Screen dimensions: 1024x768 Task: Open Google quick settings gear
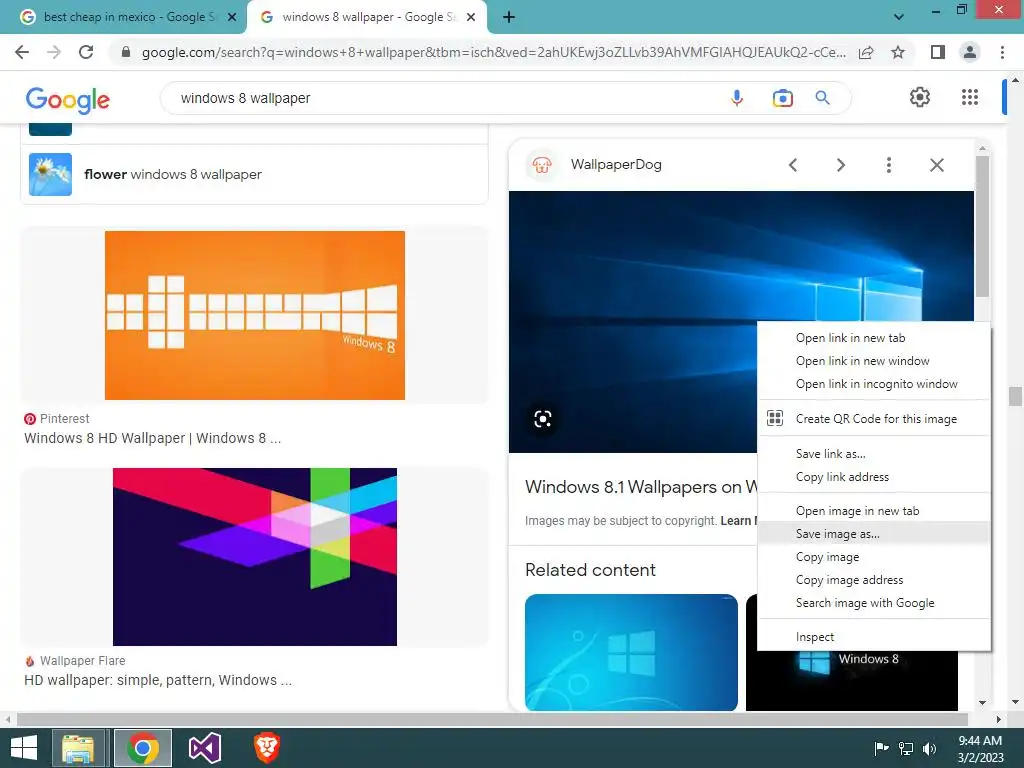pos(920,97)
